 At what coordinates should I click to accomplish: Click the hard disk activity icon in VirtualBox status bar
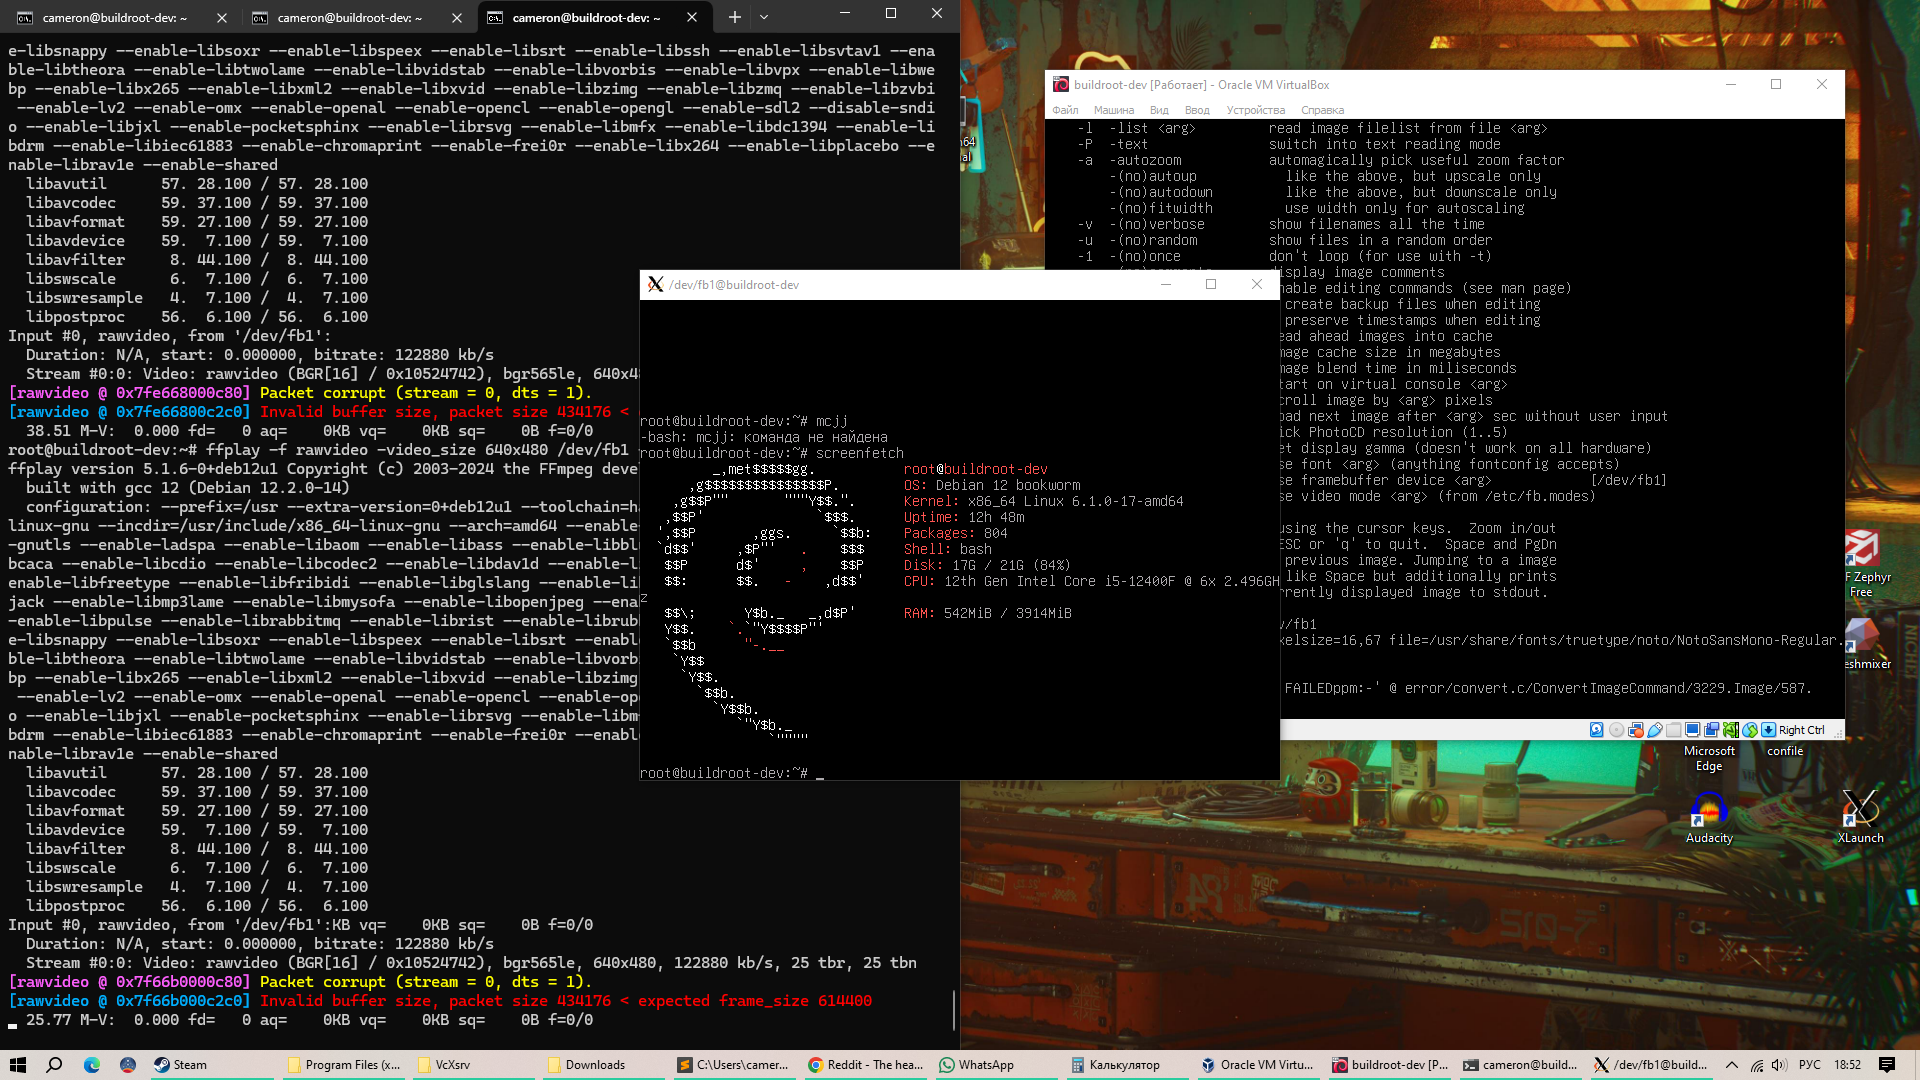click(1596, 730)
